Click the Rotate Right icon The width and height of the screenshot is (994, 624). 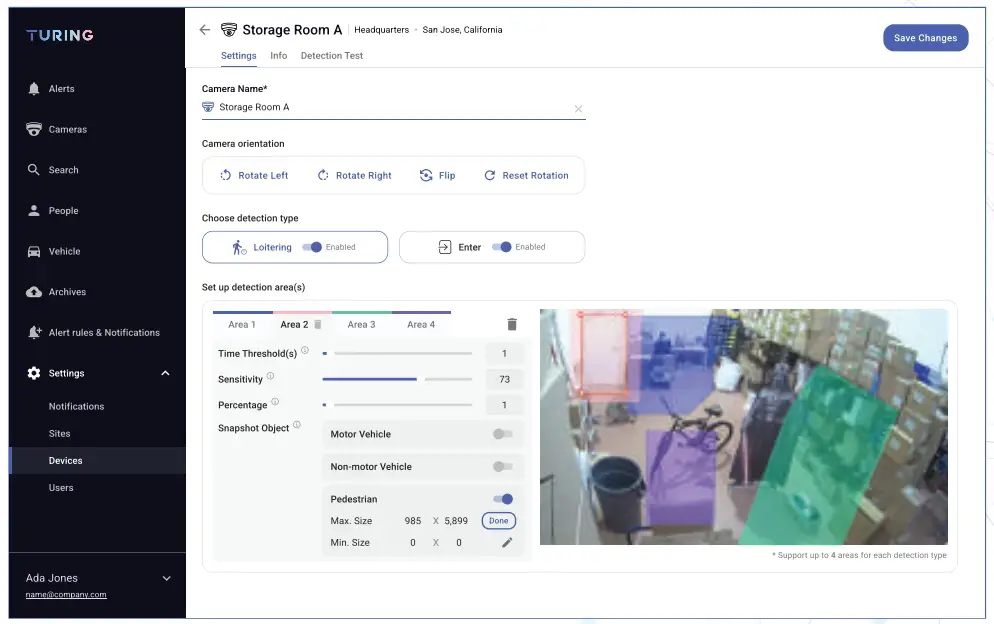324,175
